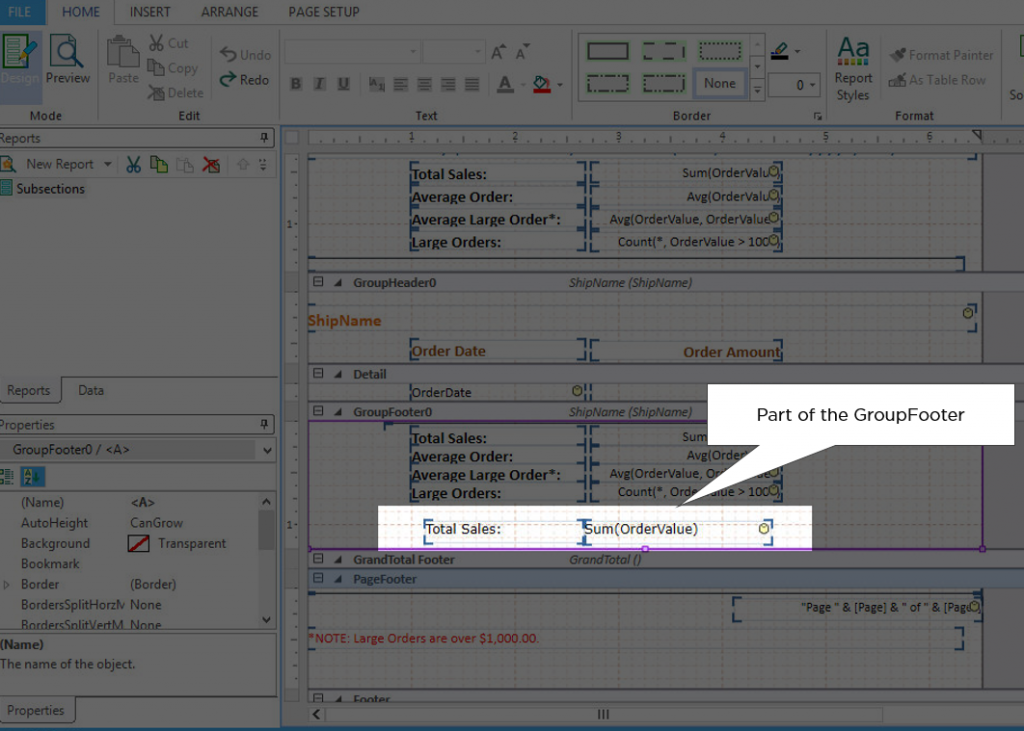Decrease font size with shrink font icon
The image size is (1024, 731).
coord(522,52)
